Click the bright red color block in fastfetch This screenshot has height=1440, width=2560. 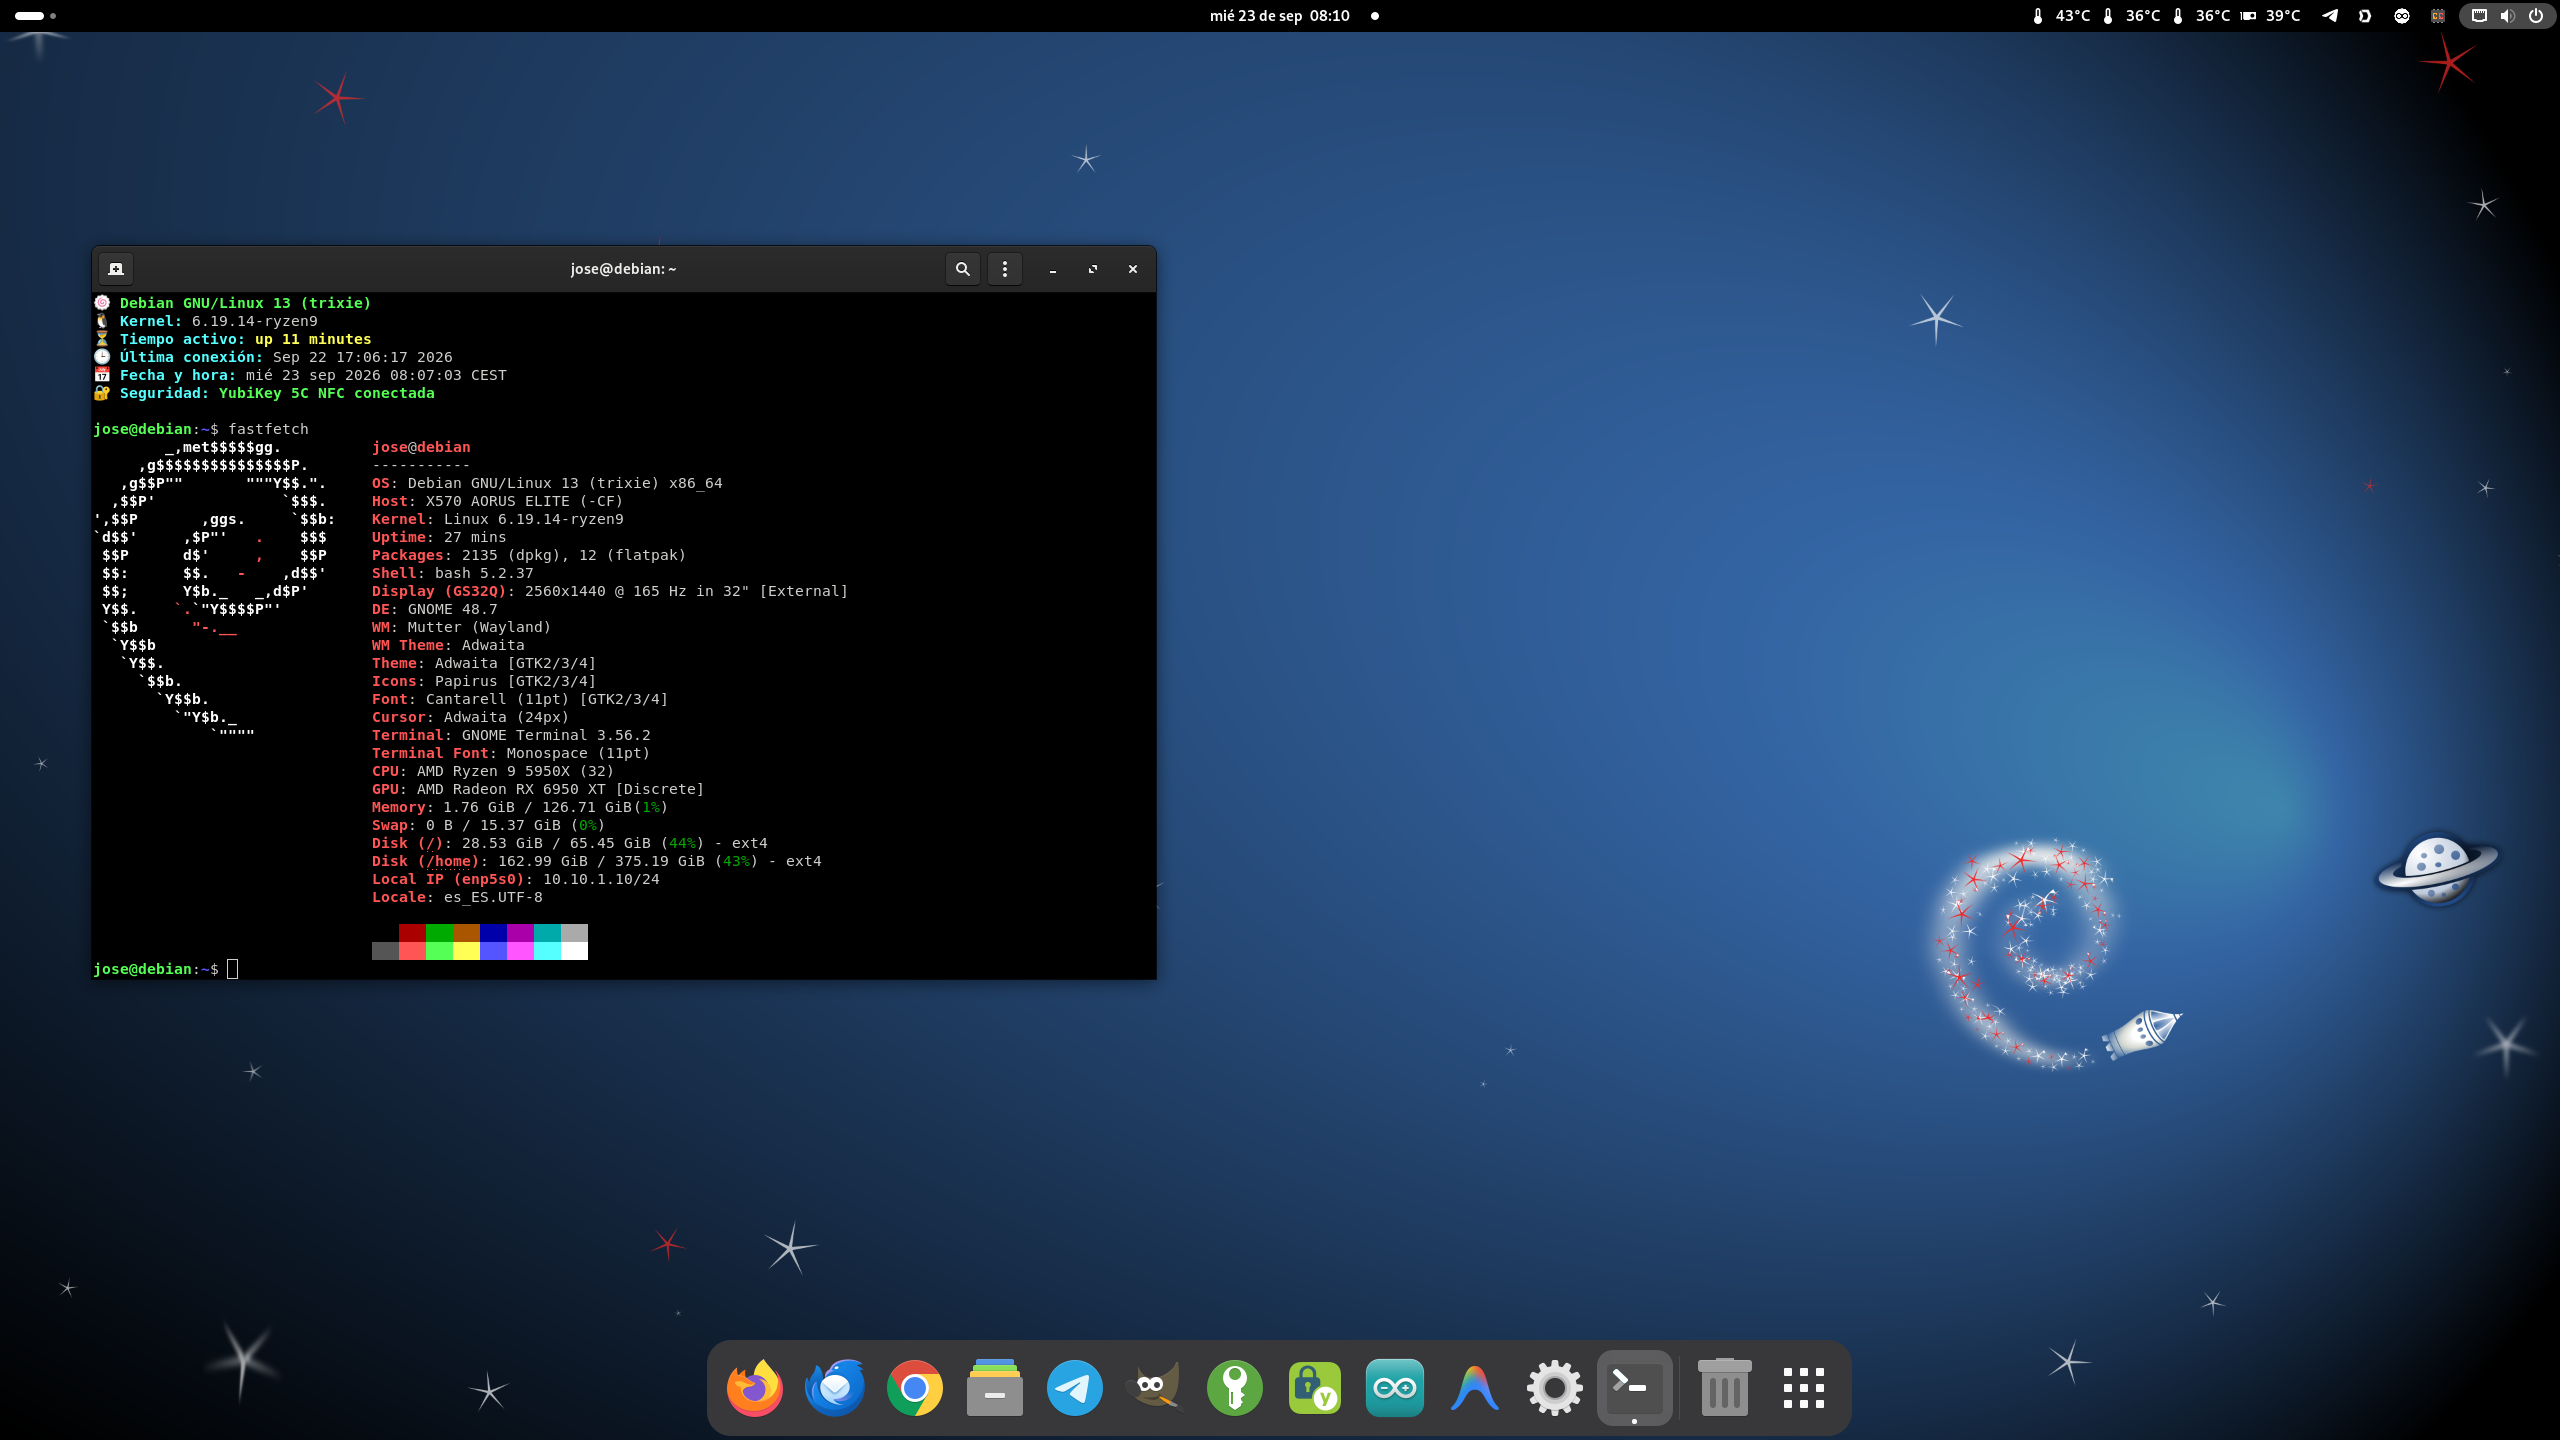tap(412, 951)
